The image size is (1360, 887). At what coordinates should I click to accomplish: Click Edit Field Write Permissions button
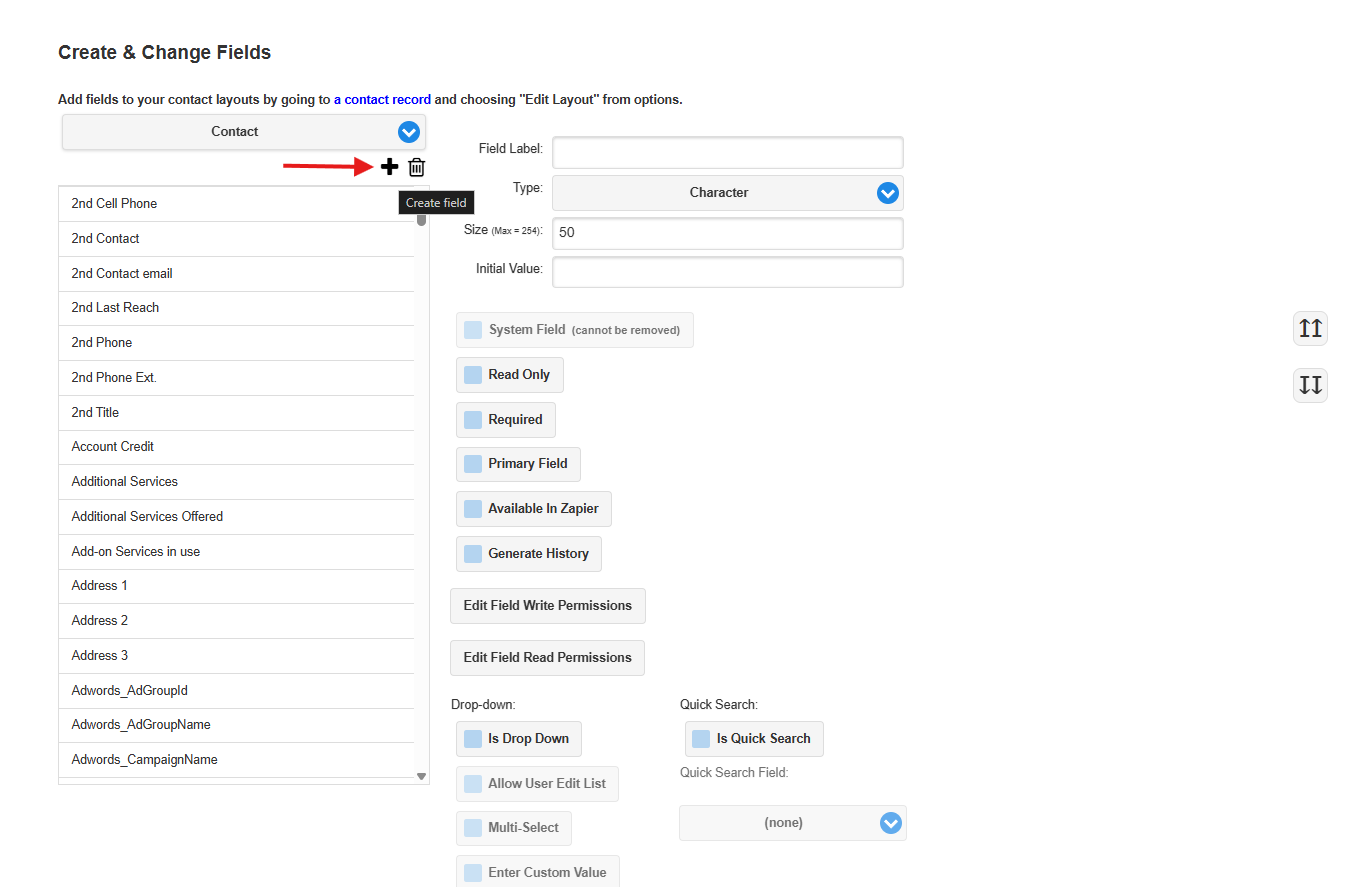[547, 606]
